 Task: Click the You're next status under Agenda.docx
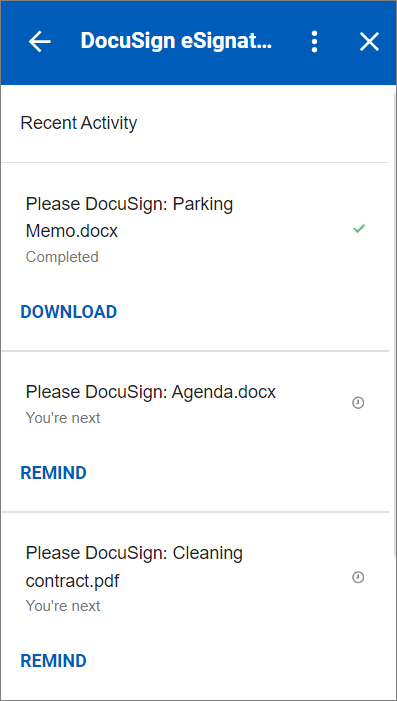coord(63,418)
